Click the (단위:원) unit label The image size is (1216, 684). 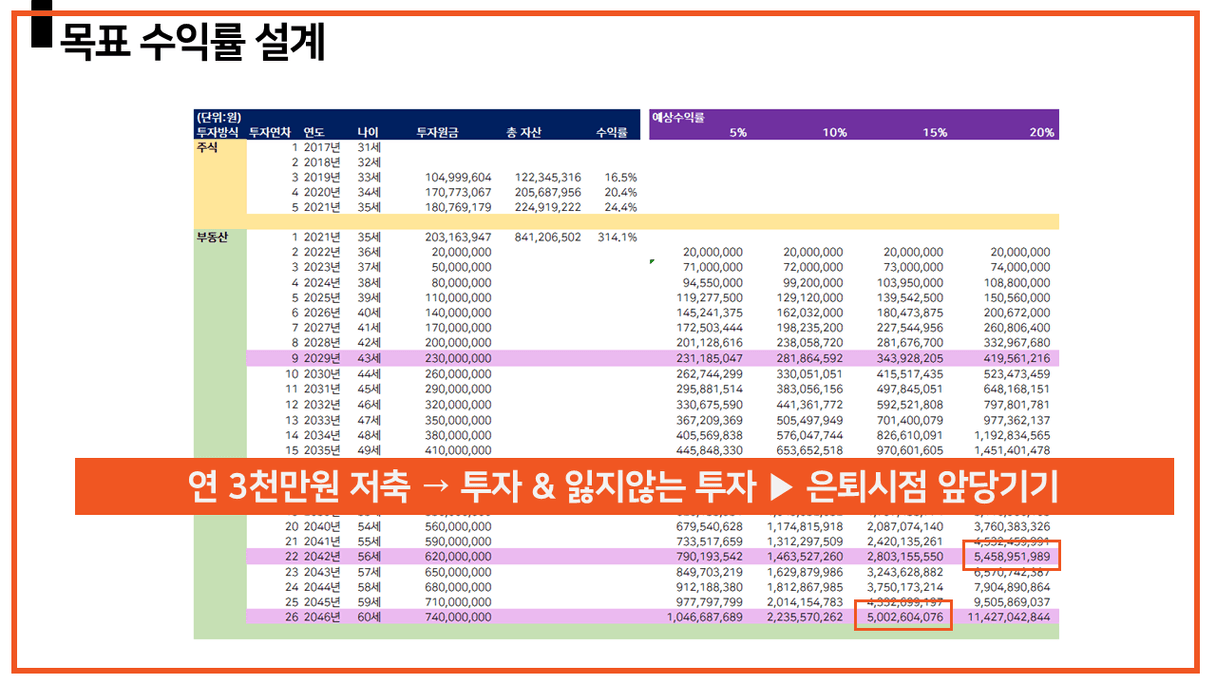coord(219,117)
